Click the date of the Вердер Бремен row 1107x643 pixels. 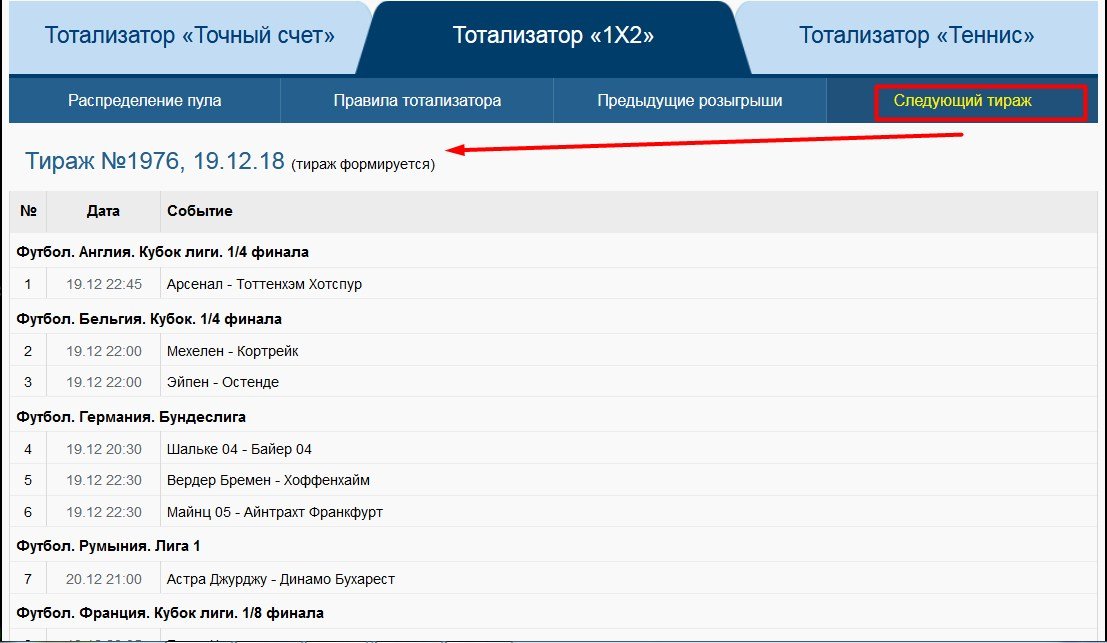pyautogui.click(x=104, y=480)
